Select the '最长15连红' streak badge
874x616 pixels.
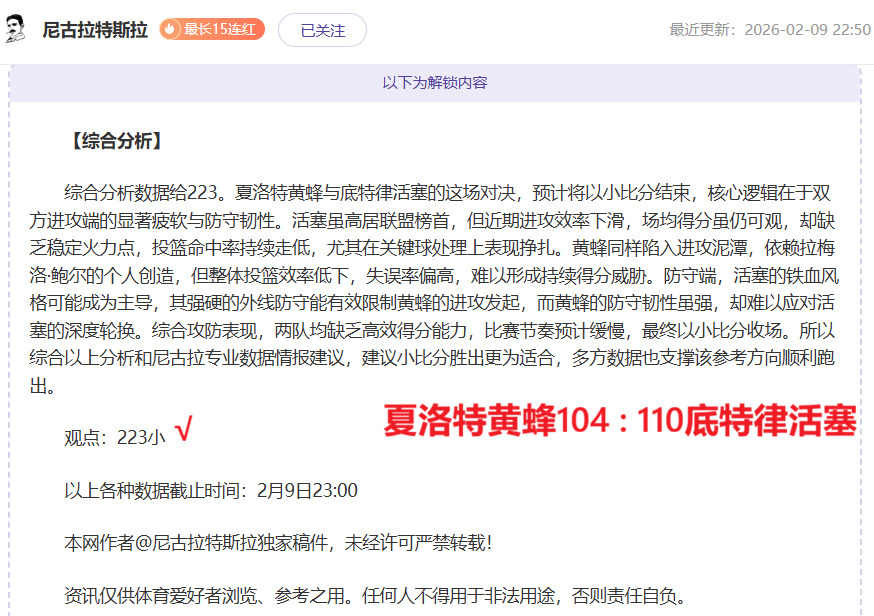[210, 30]
